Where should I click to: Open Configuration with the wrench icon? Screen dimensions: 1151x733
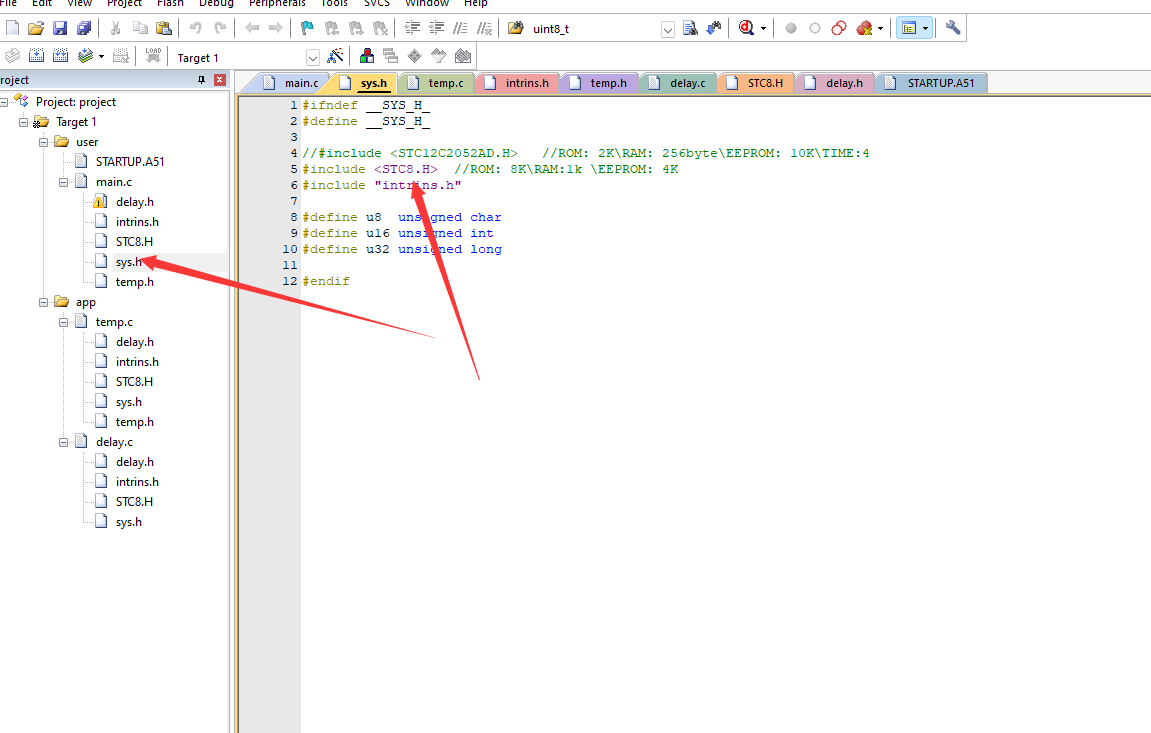(x=953, y=28)
